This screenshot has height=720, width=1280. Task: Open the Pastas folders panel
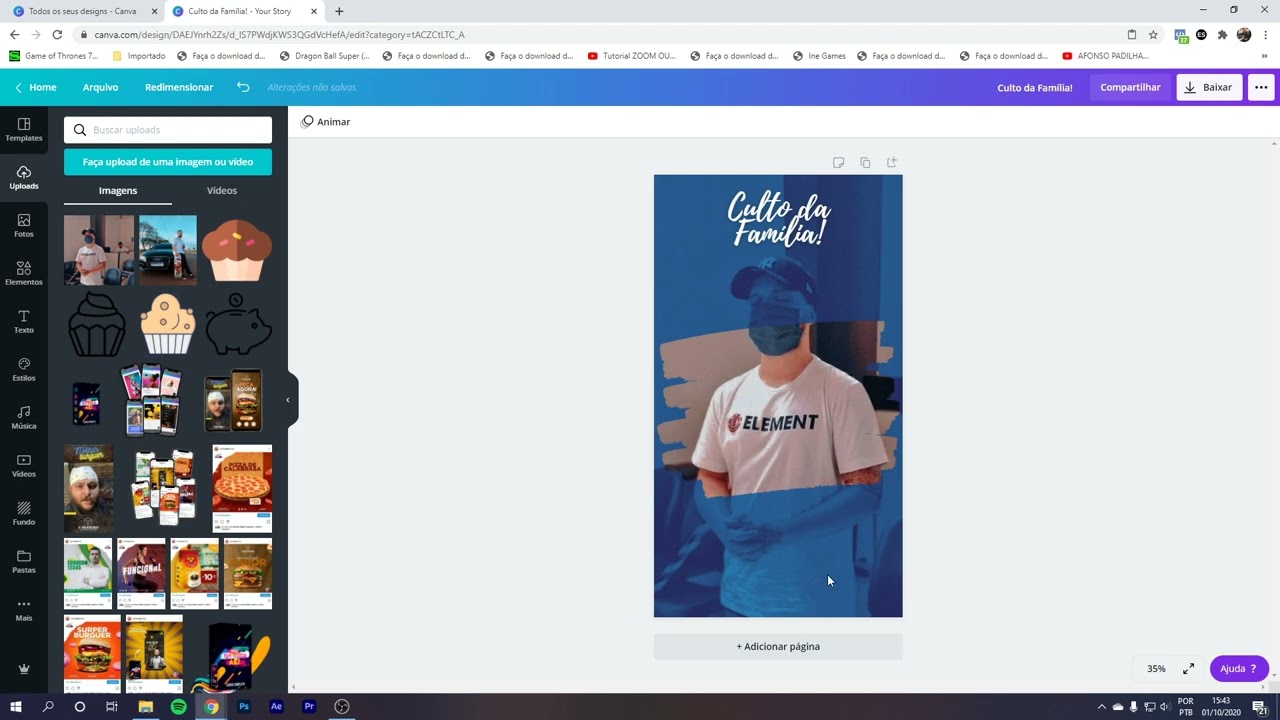coord(24,561)
